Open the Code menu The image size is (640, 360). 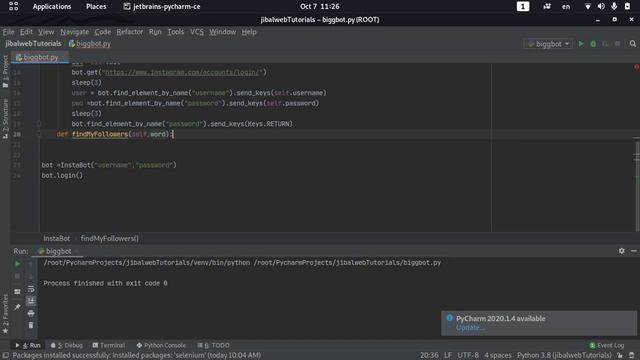(102, 32)
